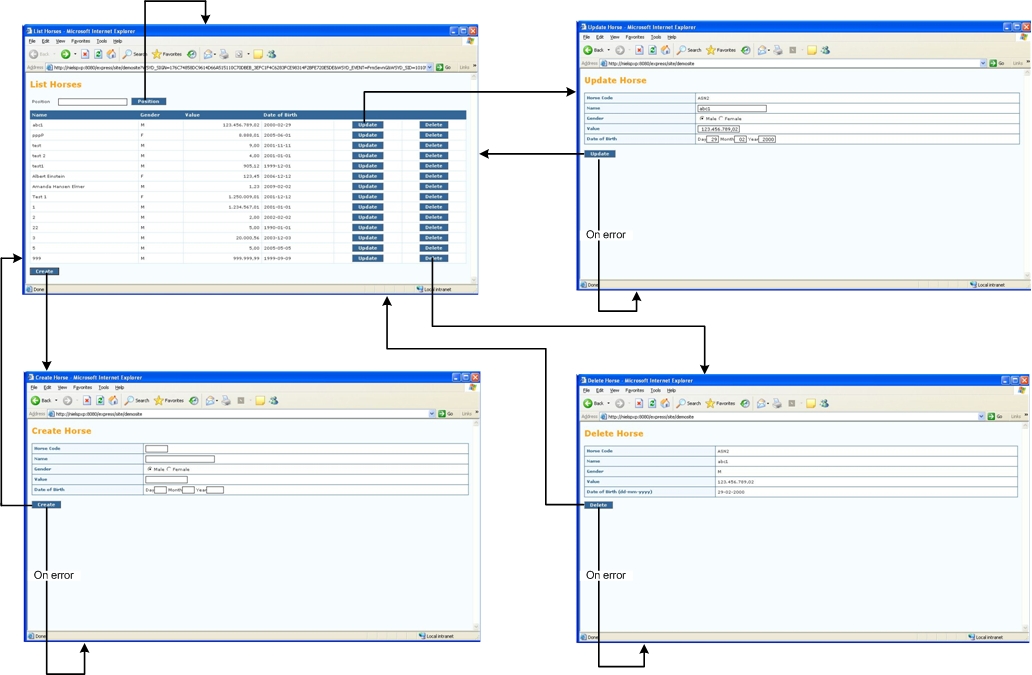
Task: Click the Stop icon in Delete Horse window
Action: [x=638, y=403]
